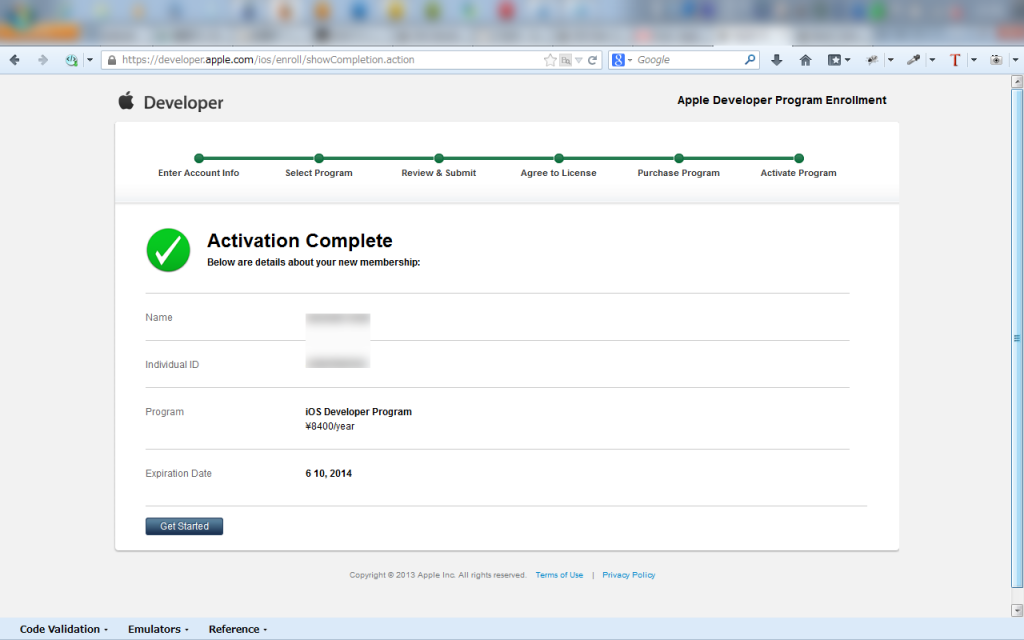Image resolution: width=1024 pixels, height=640 pixels.
Task: Open the Reference menu
Action: pyautogui.click(x=238, y=629)
